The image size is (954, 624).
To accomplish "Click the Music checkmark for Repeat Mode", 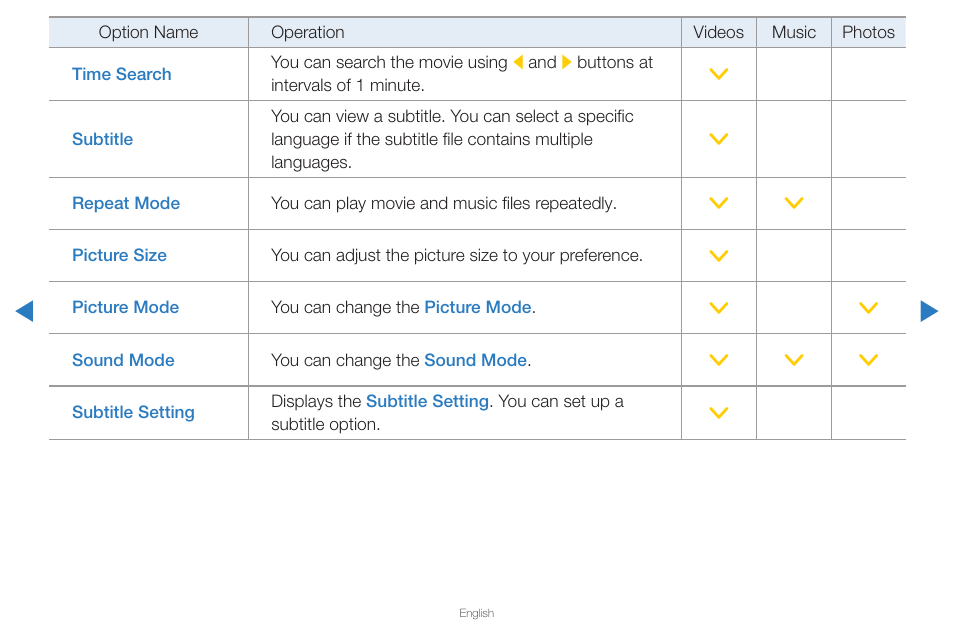I will (793, 203).
